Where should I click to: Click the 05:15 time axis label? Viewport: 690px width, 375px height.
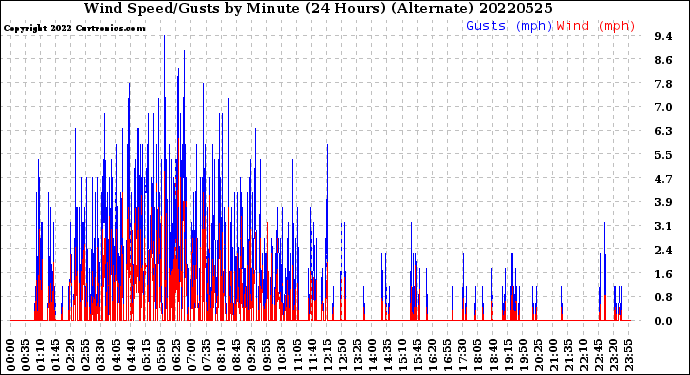pos(146,355)
